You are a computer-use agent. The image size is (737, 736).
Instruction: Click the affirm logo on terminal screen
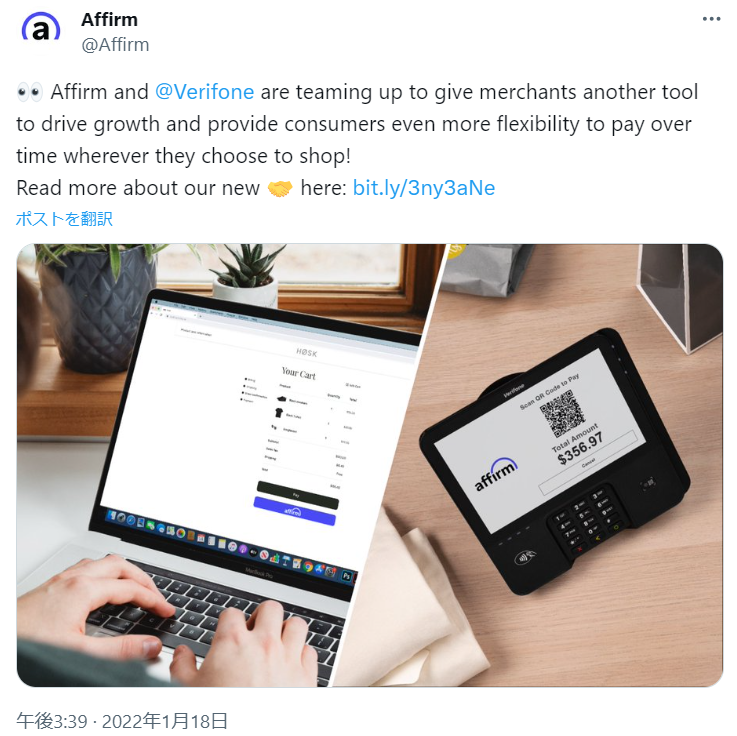[x=495, y=474]
